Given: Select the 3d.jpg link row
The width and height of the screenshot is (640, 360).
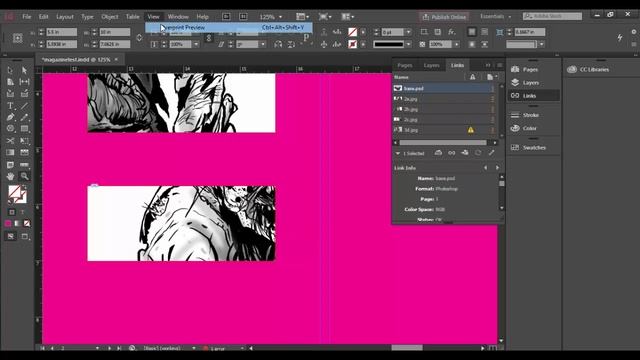Looking at the screenshot, I should (x=443, y=130).
